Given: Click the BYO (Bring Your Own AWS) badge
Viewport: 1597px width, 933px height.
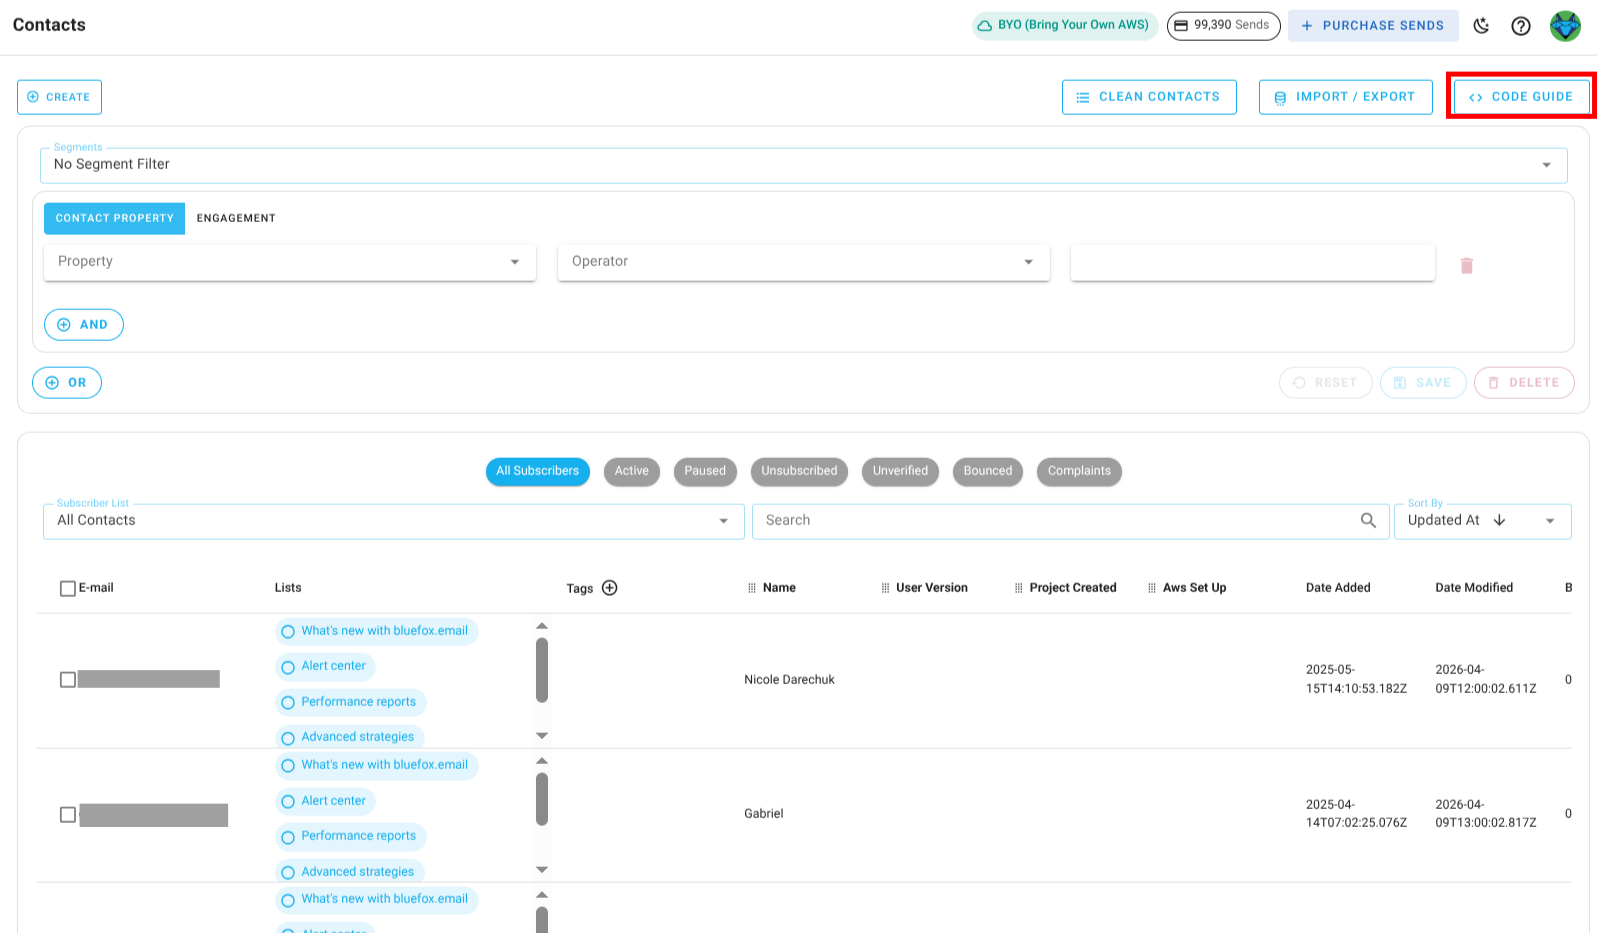Looking at the screenshot, I should pyautogui.click(x=1065, y=25).
